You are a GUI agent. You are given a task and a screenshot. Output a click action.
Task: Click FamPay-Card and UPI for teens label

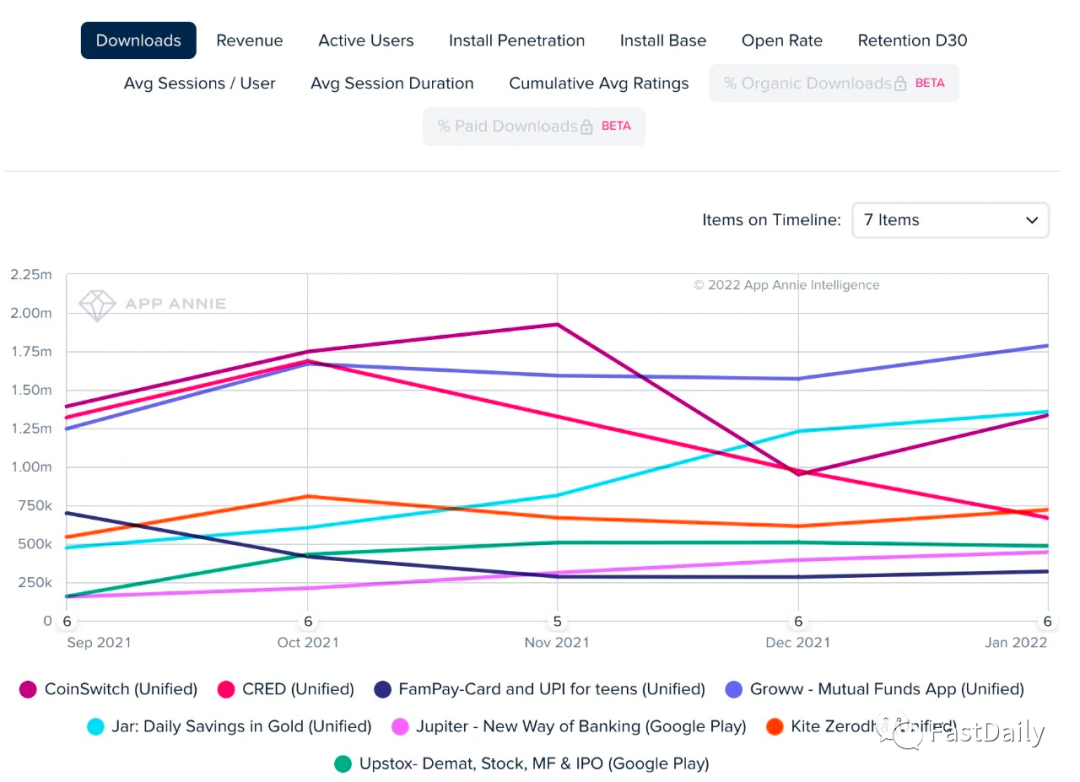pyautogui.click(x=552, y=690)
